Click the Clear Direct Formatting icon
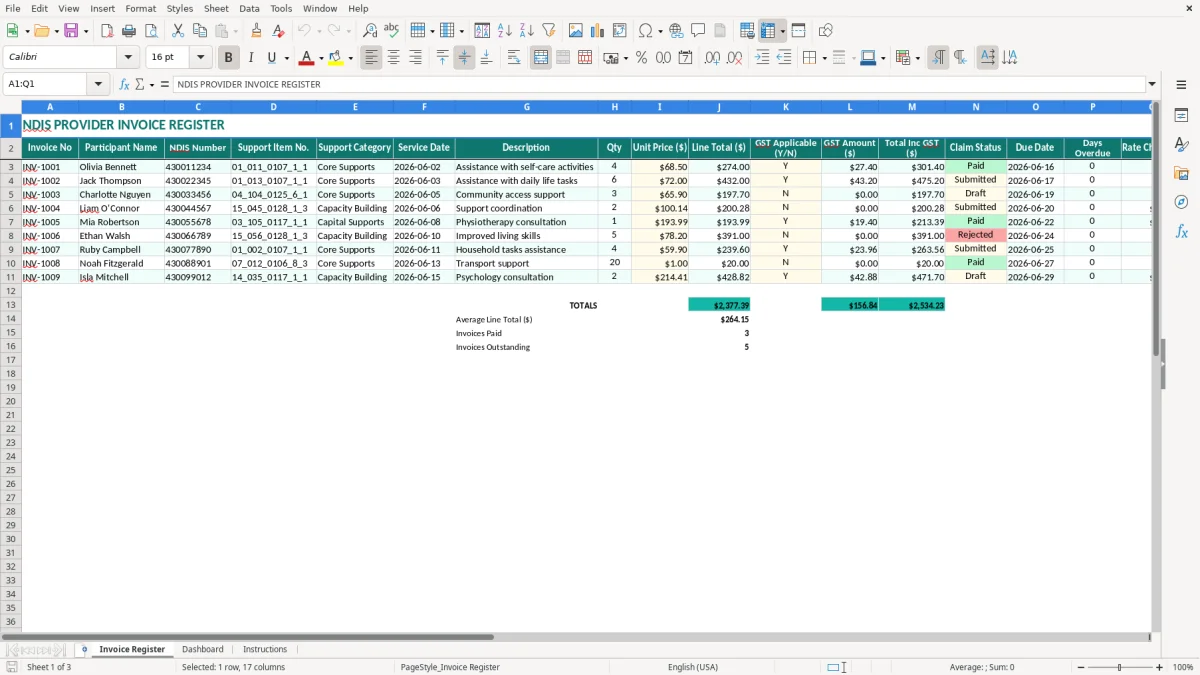1200x675 pixels. pyautogui.click(x=278, y=31)
